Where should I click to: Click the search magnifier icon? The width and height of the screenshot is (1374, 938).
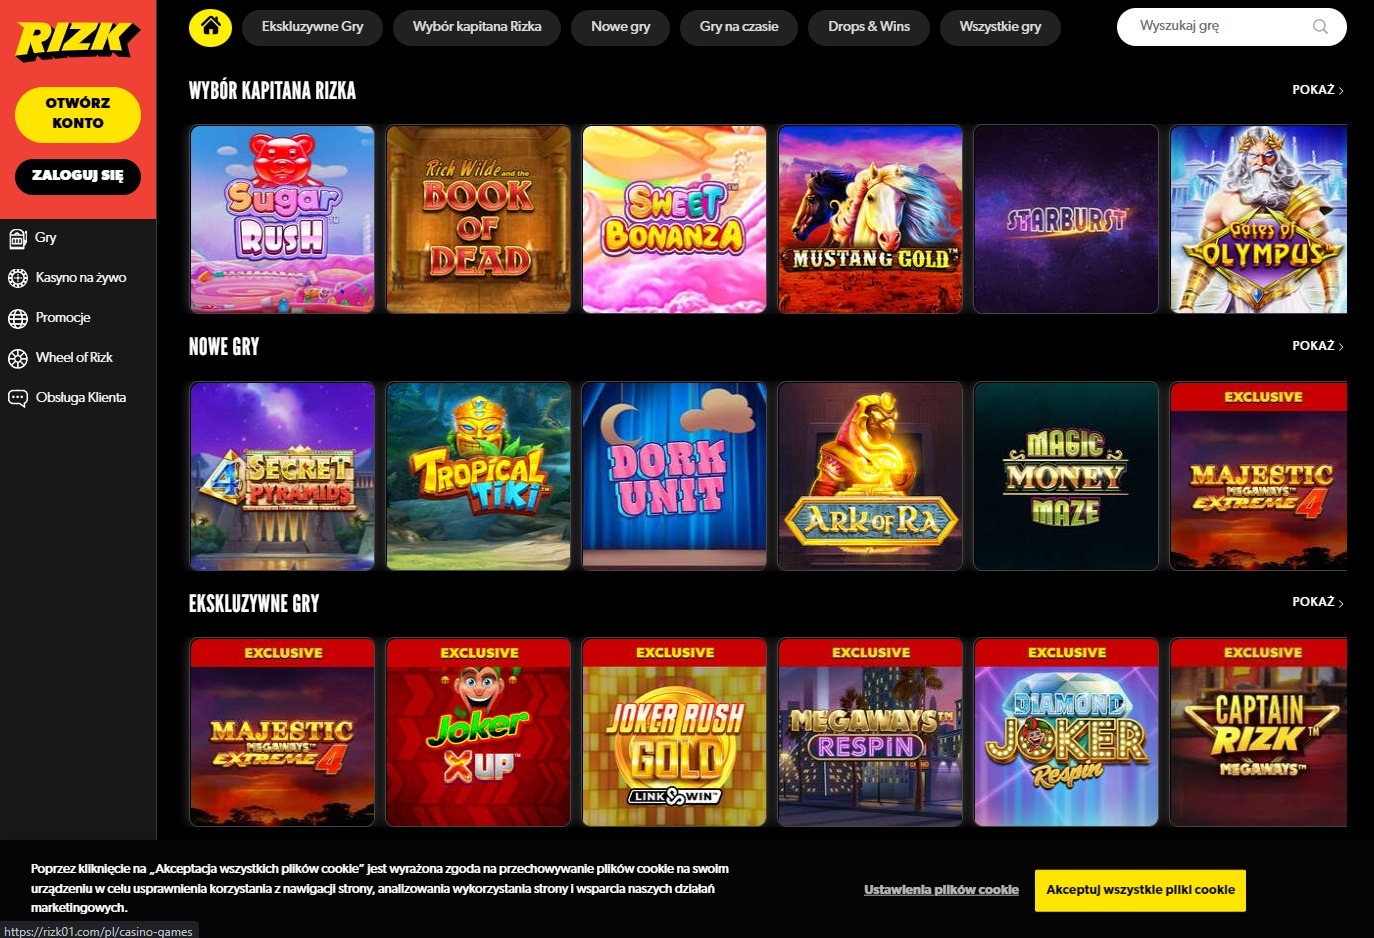[1320, 27]
